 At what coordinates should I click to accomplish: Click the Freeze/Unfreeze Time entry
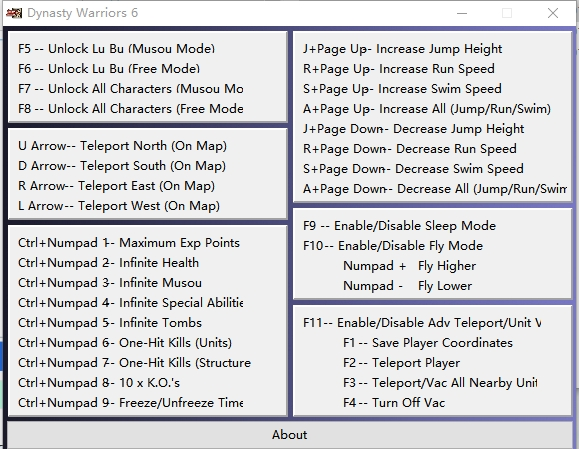pyautogui.click(x=130, y=402)
